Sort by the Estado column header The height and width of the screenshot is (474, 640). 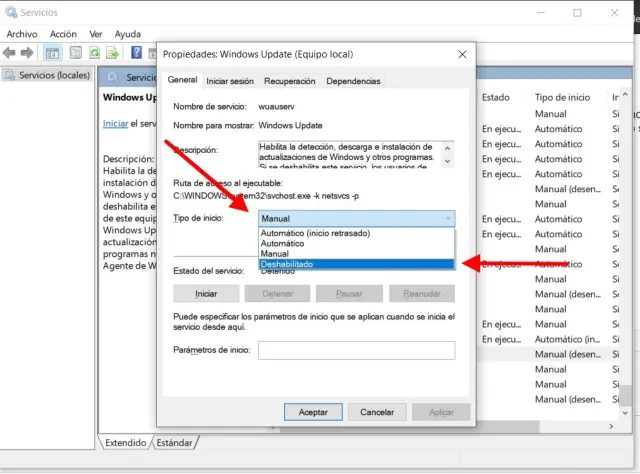[x=496, y=98]
